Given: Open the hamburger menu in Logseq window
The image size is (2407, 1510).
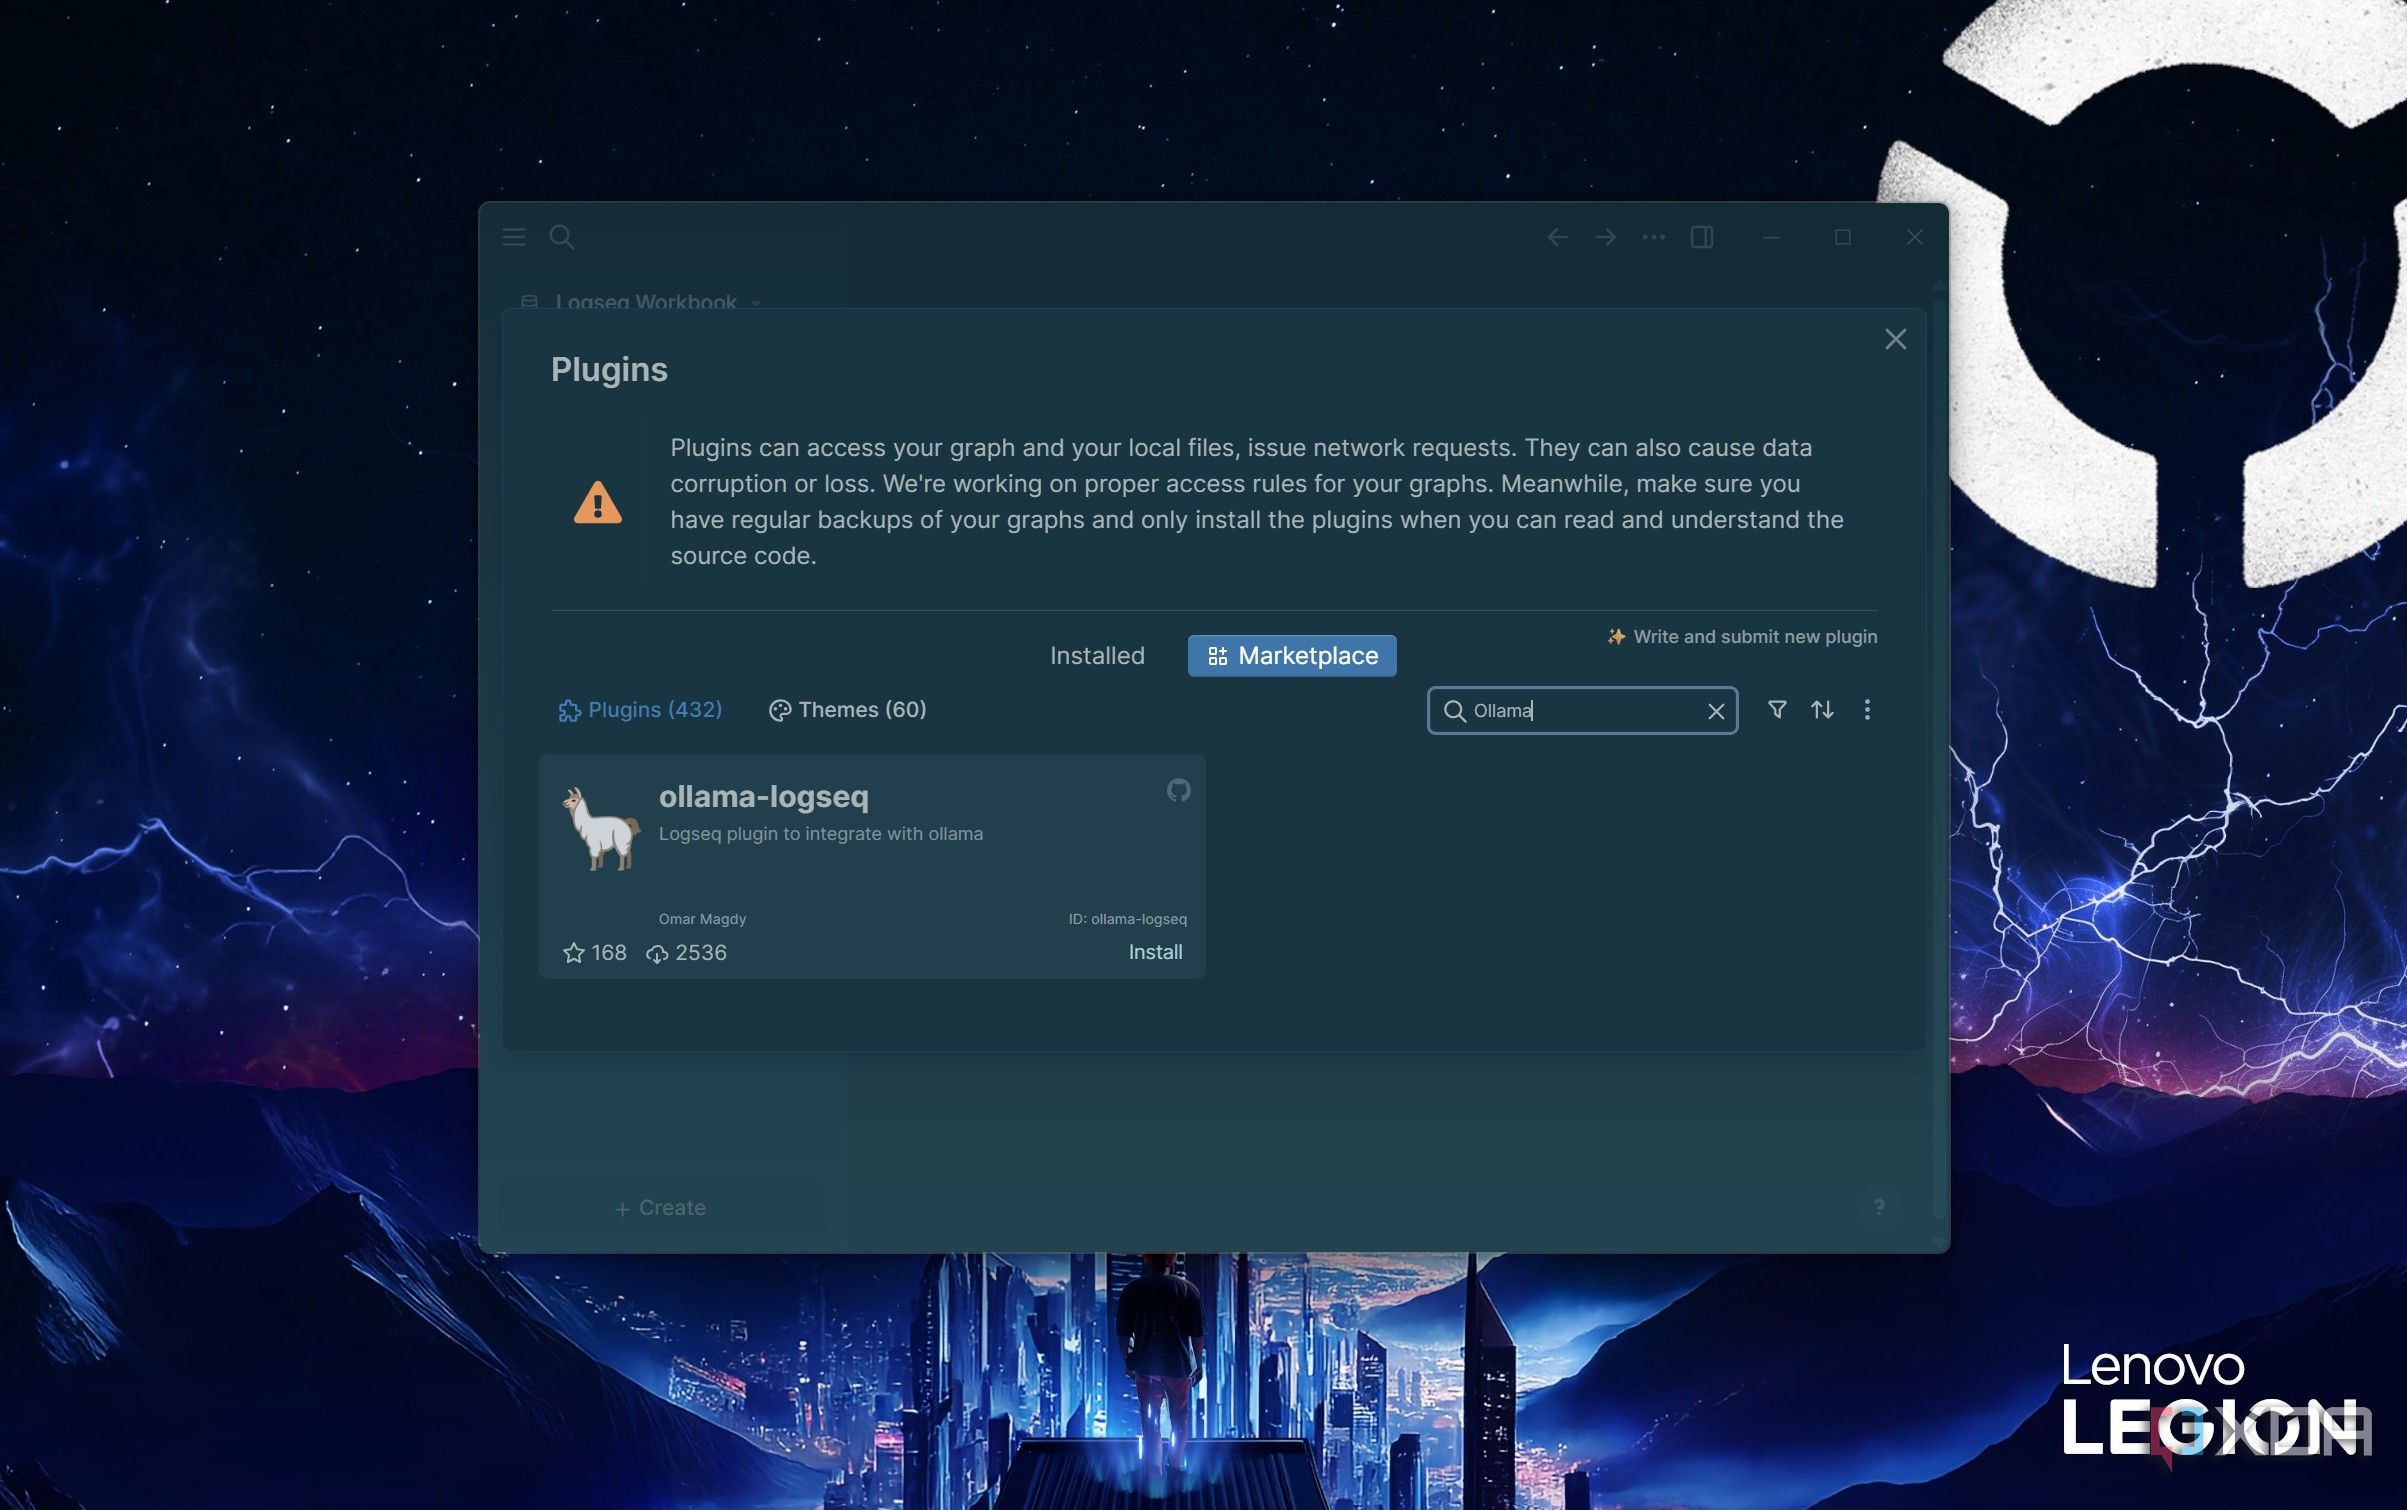Looking at the screenshot, I should (514, 237).
